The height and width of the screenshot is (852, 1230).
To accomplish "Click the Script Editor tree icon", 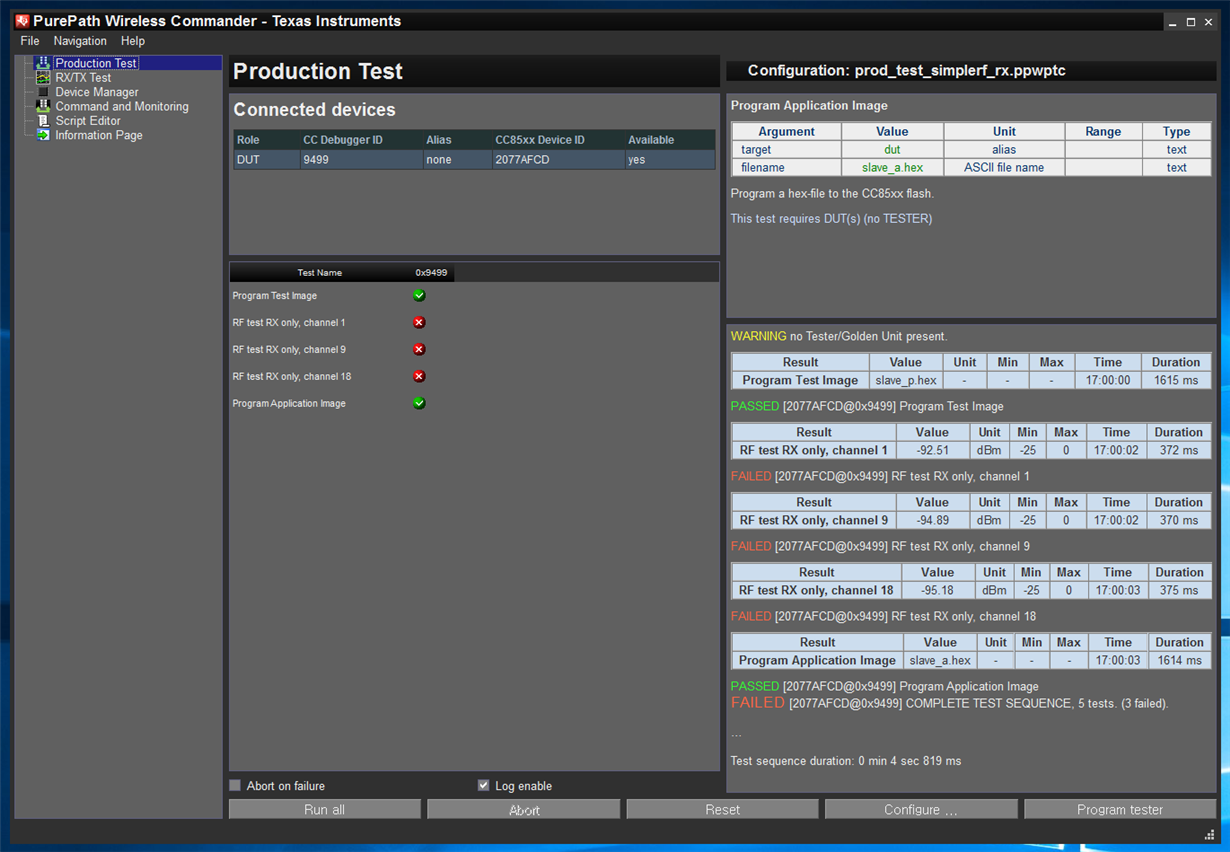I will point(43,121).
